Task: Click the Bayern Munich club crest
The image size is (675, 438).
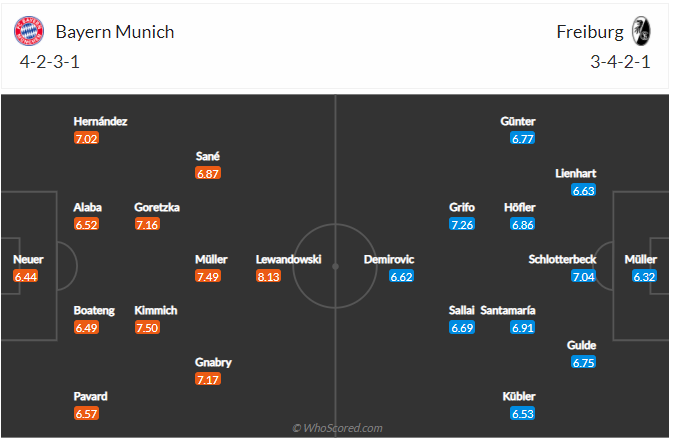Action: coord(29,31)
